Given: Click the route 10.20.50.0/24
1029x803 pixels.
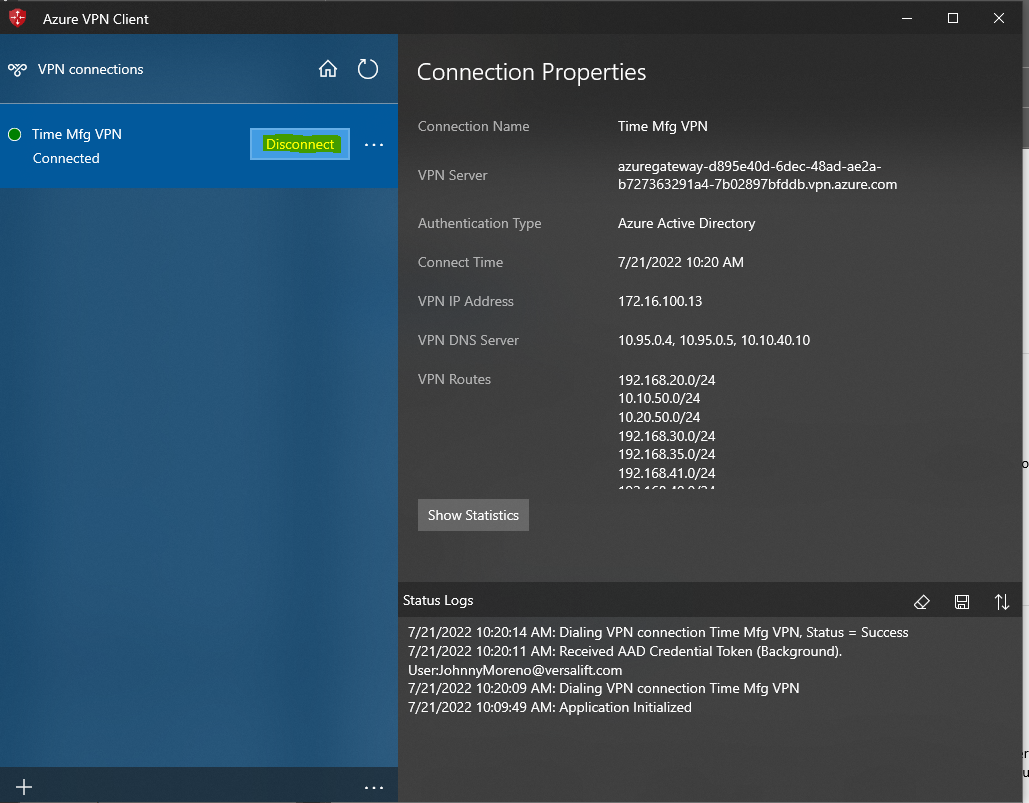Looking at the screenshot, I should [x=659, y=417].
